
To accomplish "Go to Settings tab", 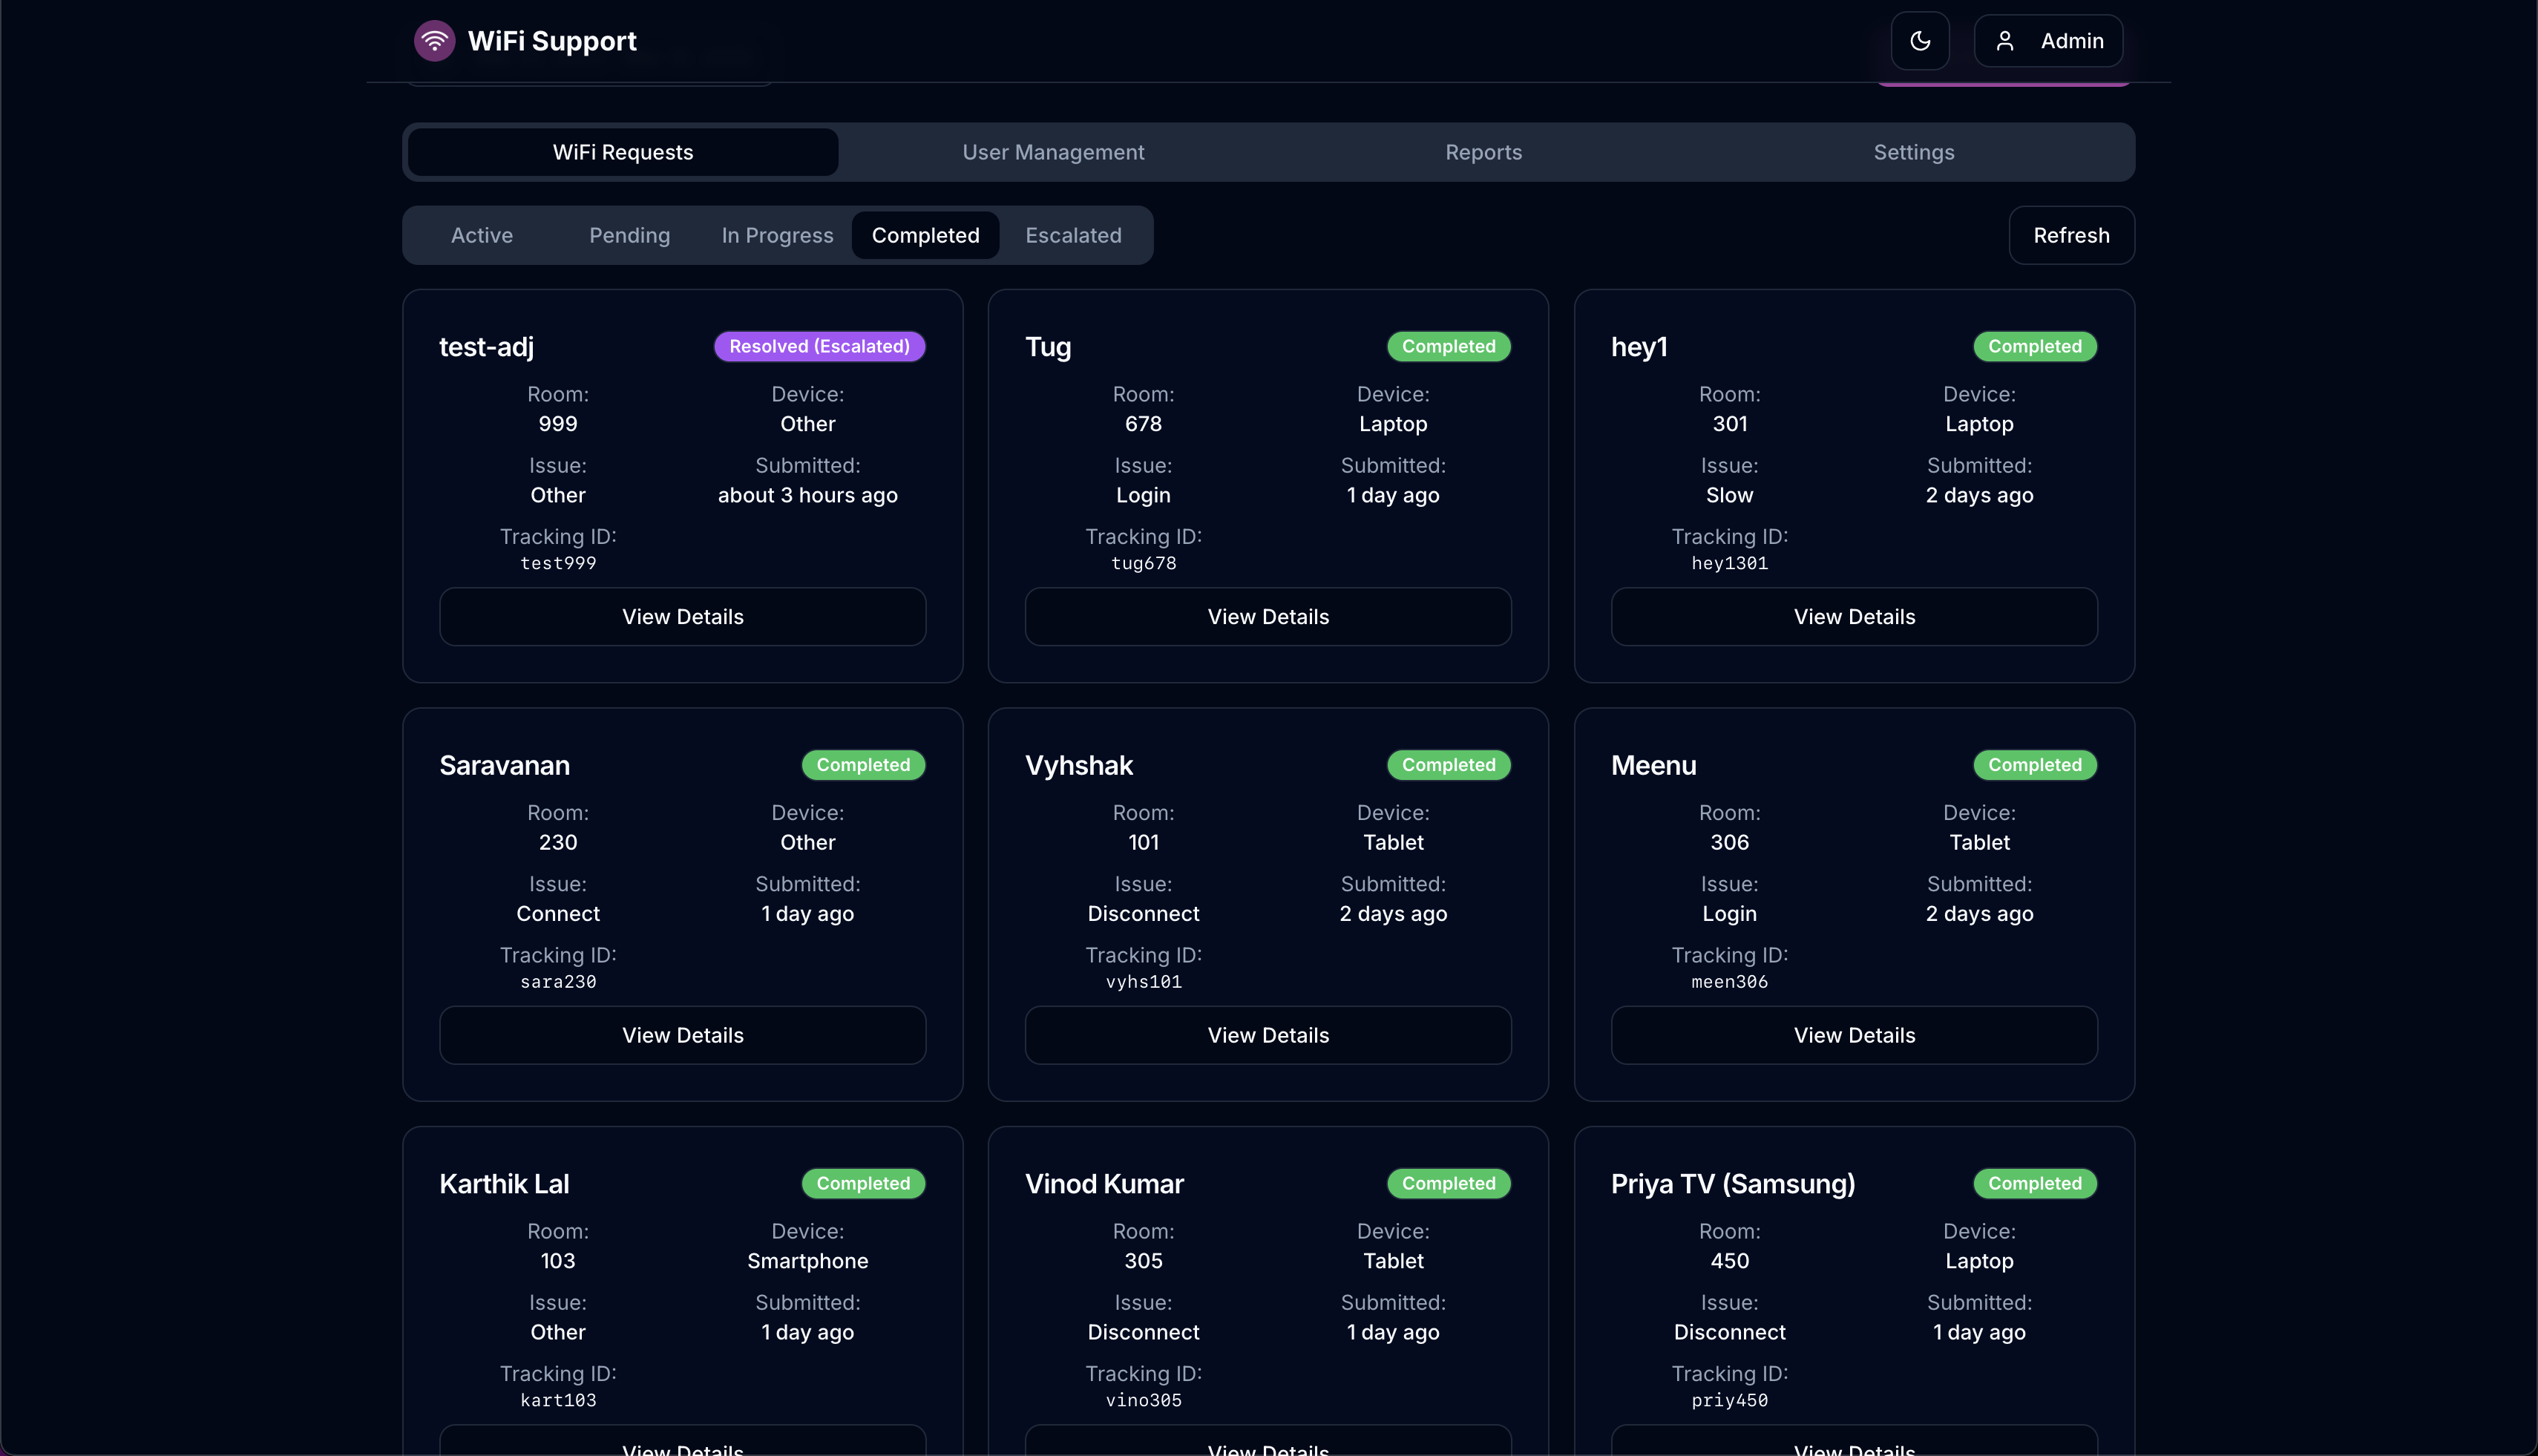I will 1913,152.
